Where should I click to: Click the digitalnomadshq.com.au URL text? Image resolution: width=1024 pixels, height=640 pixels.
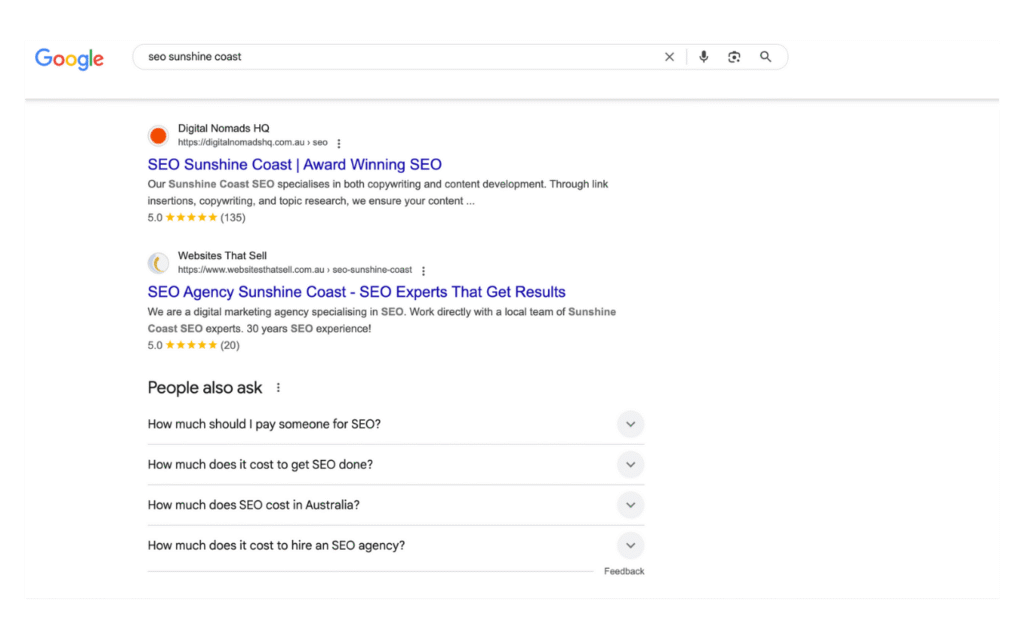[252, 142]
